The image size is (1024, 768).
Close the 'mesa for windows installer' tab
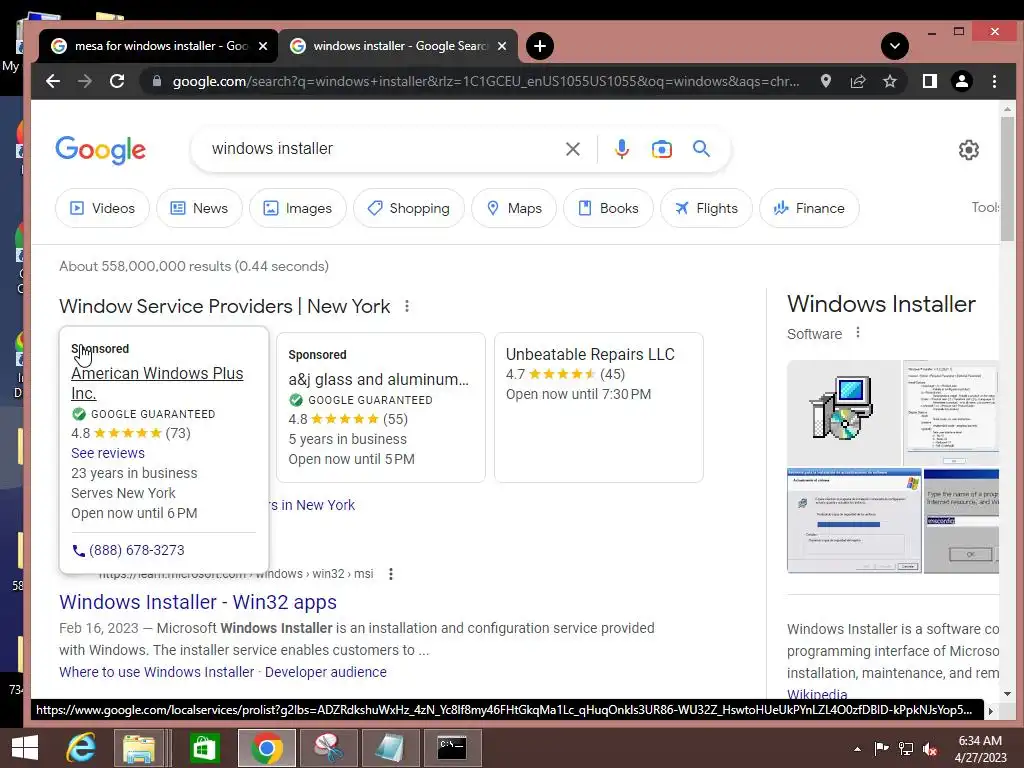(263, 46)
